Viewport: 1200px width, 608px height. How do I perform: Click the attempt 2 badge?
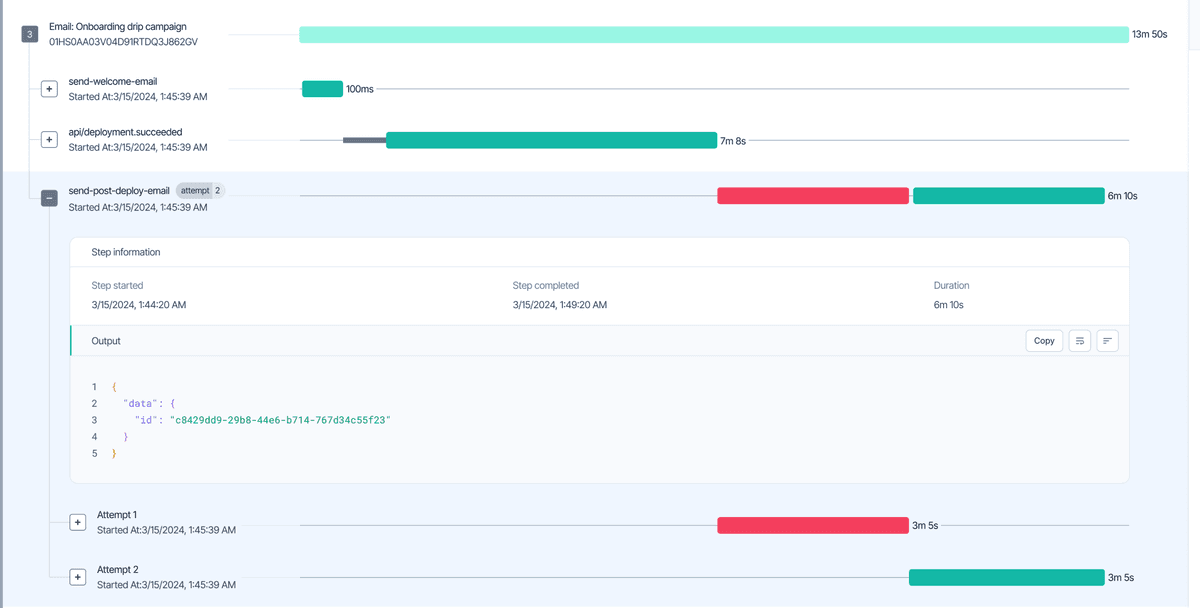pyautogui.click(x=199, y=189)
